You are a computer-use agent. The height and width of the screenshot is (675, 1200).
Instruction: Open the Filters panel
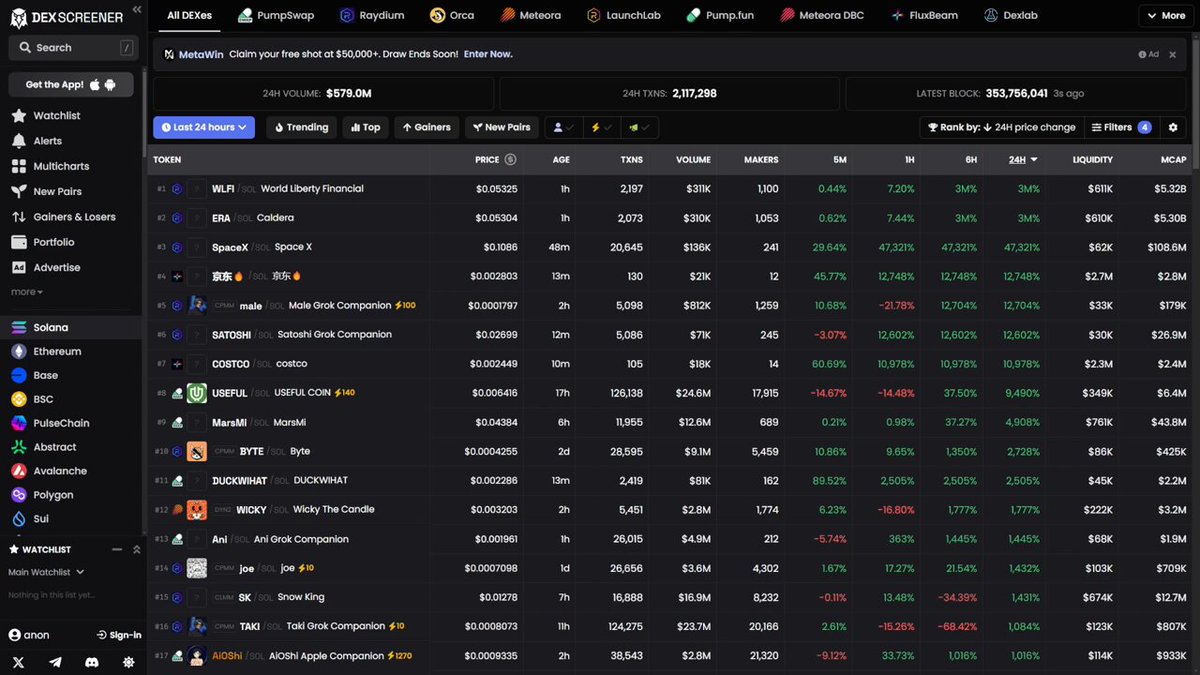[1120, 127]
